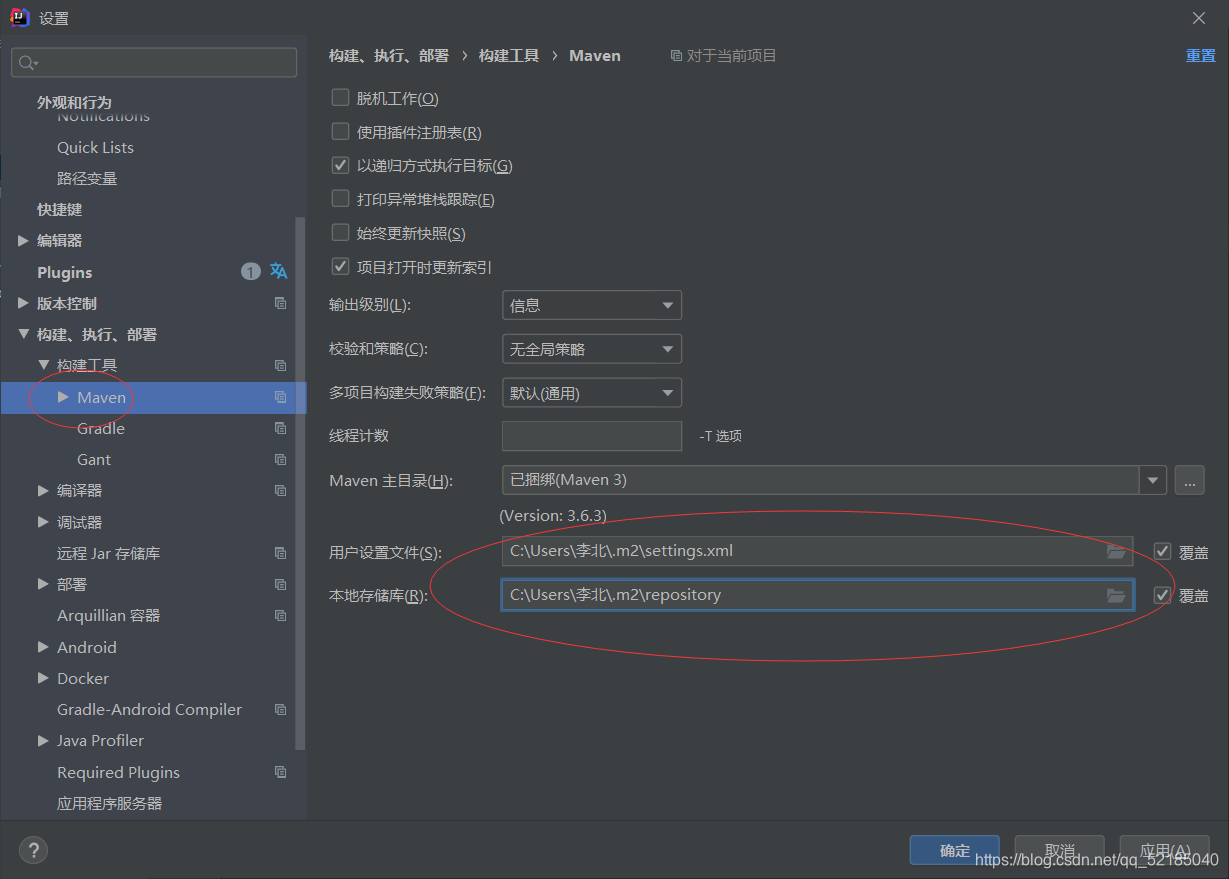This screenshot has height=879, width=1229.
Task: Click the 线程计数 input field
Action: (x=592, y=436)
